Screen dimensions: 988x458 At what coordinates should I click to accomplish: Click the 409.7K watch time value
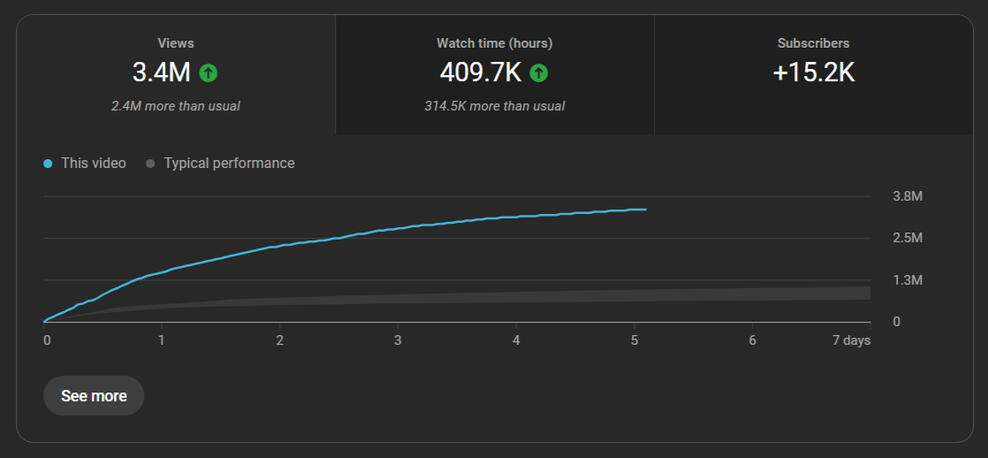tap(481, 73)
